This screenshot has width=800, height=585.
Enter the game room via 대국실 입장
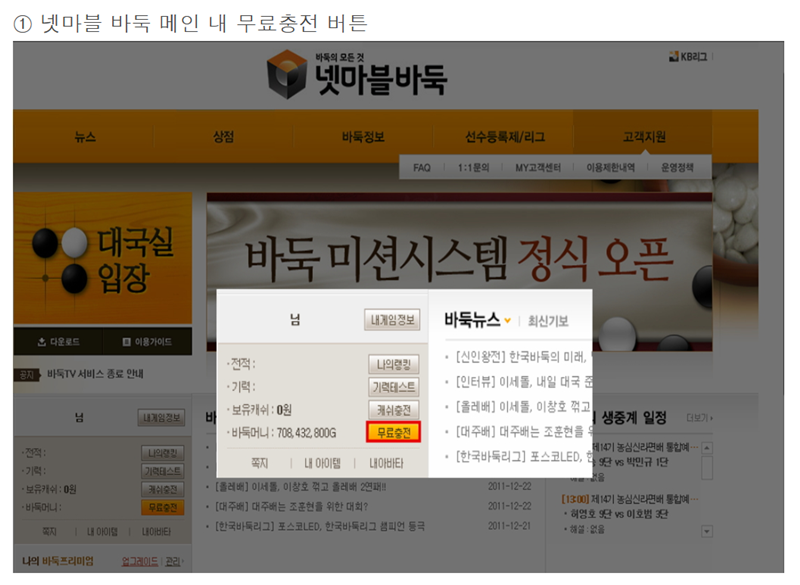tap(103, 258)
